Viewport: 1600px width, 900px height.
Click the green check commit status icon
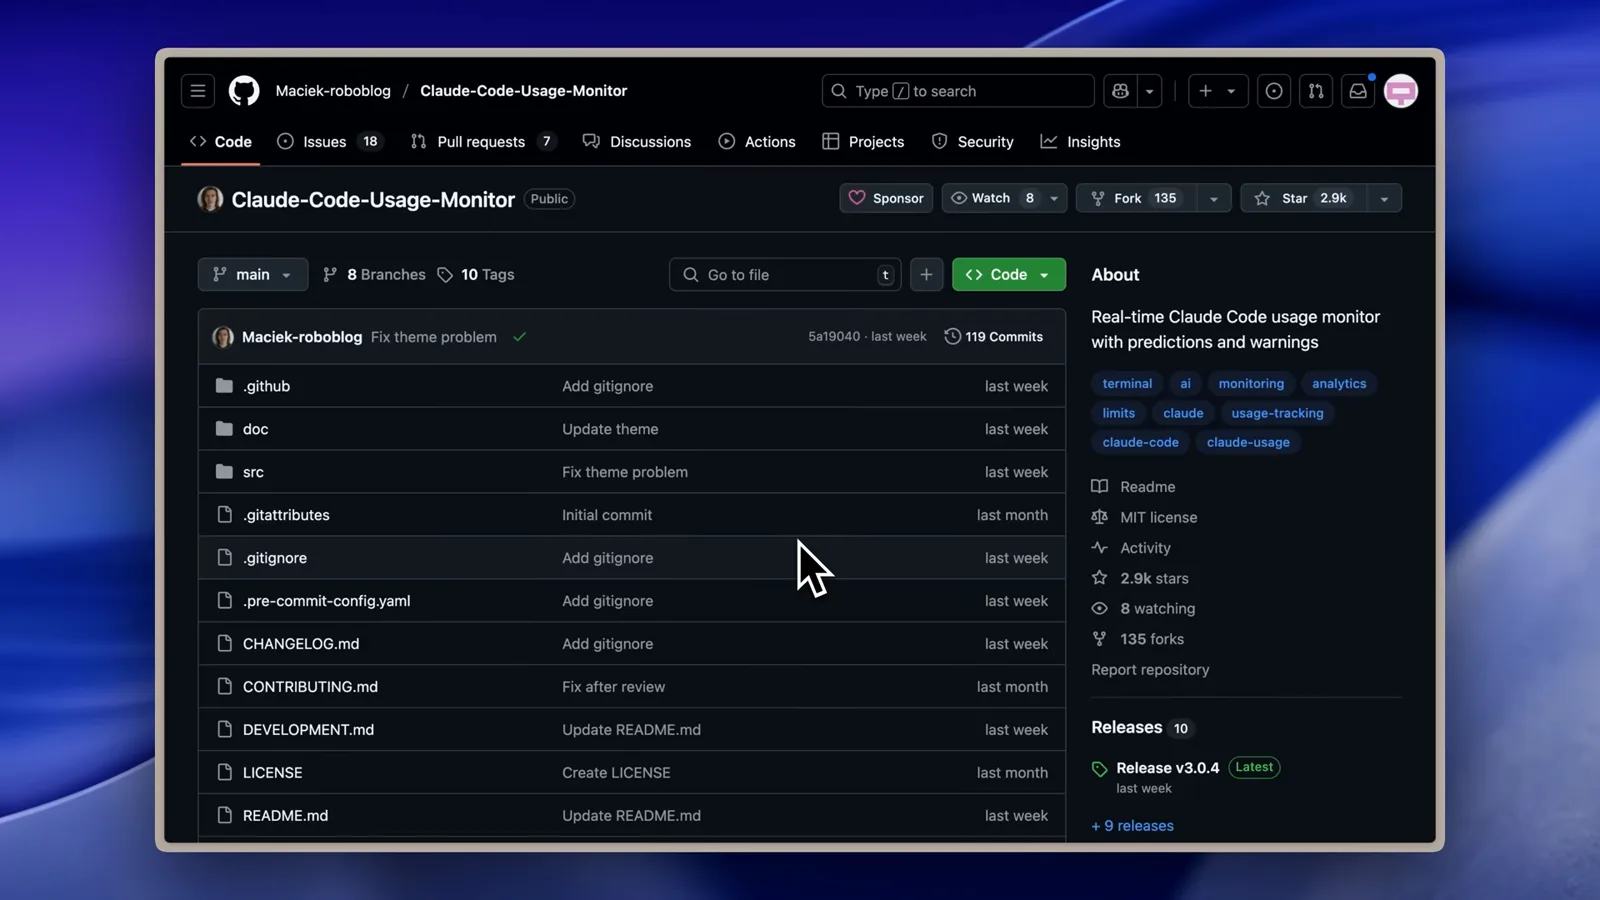pos(520,337)
